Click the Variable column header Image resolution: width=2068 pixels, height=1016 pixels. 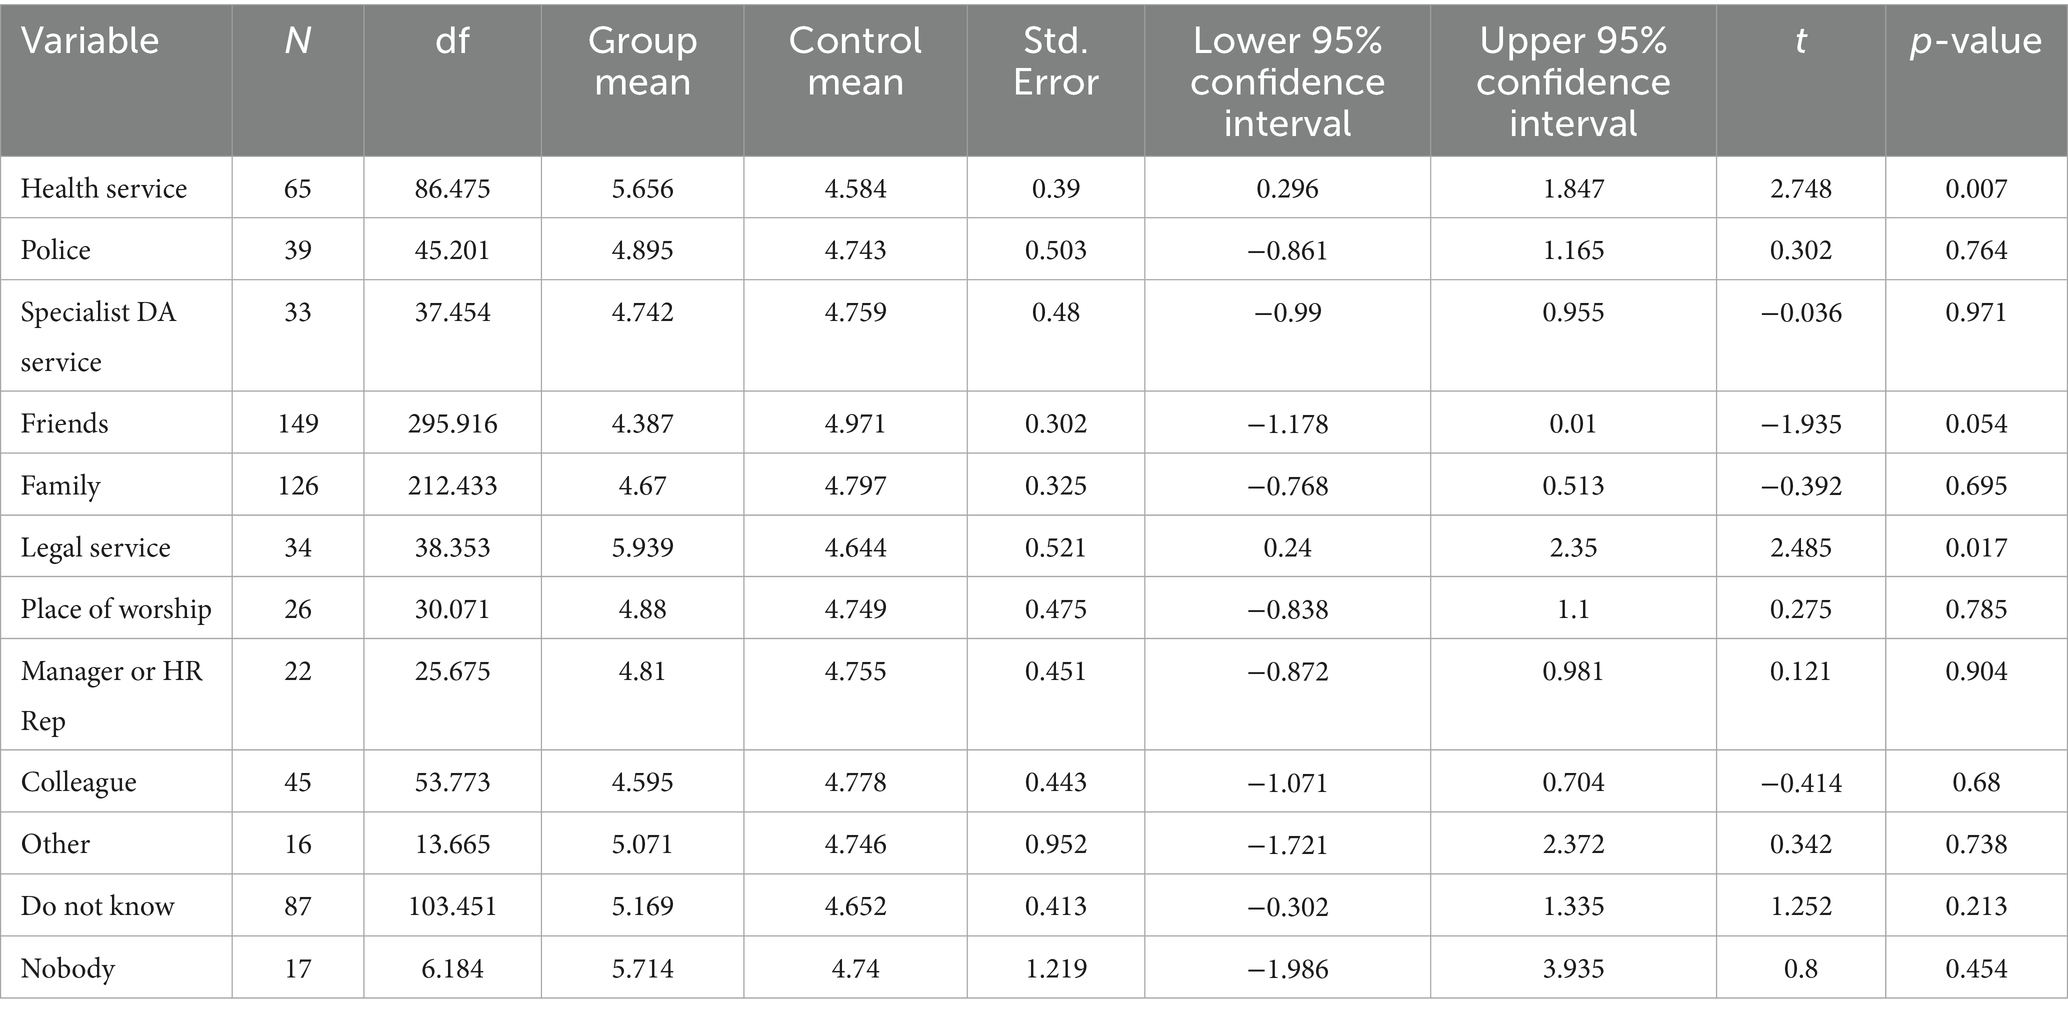(x=90, y=41)
